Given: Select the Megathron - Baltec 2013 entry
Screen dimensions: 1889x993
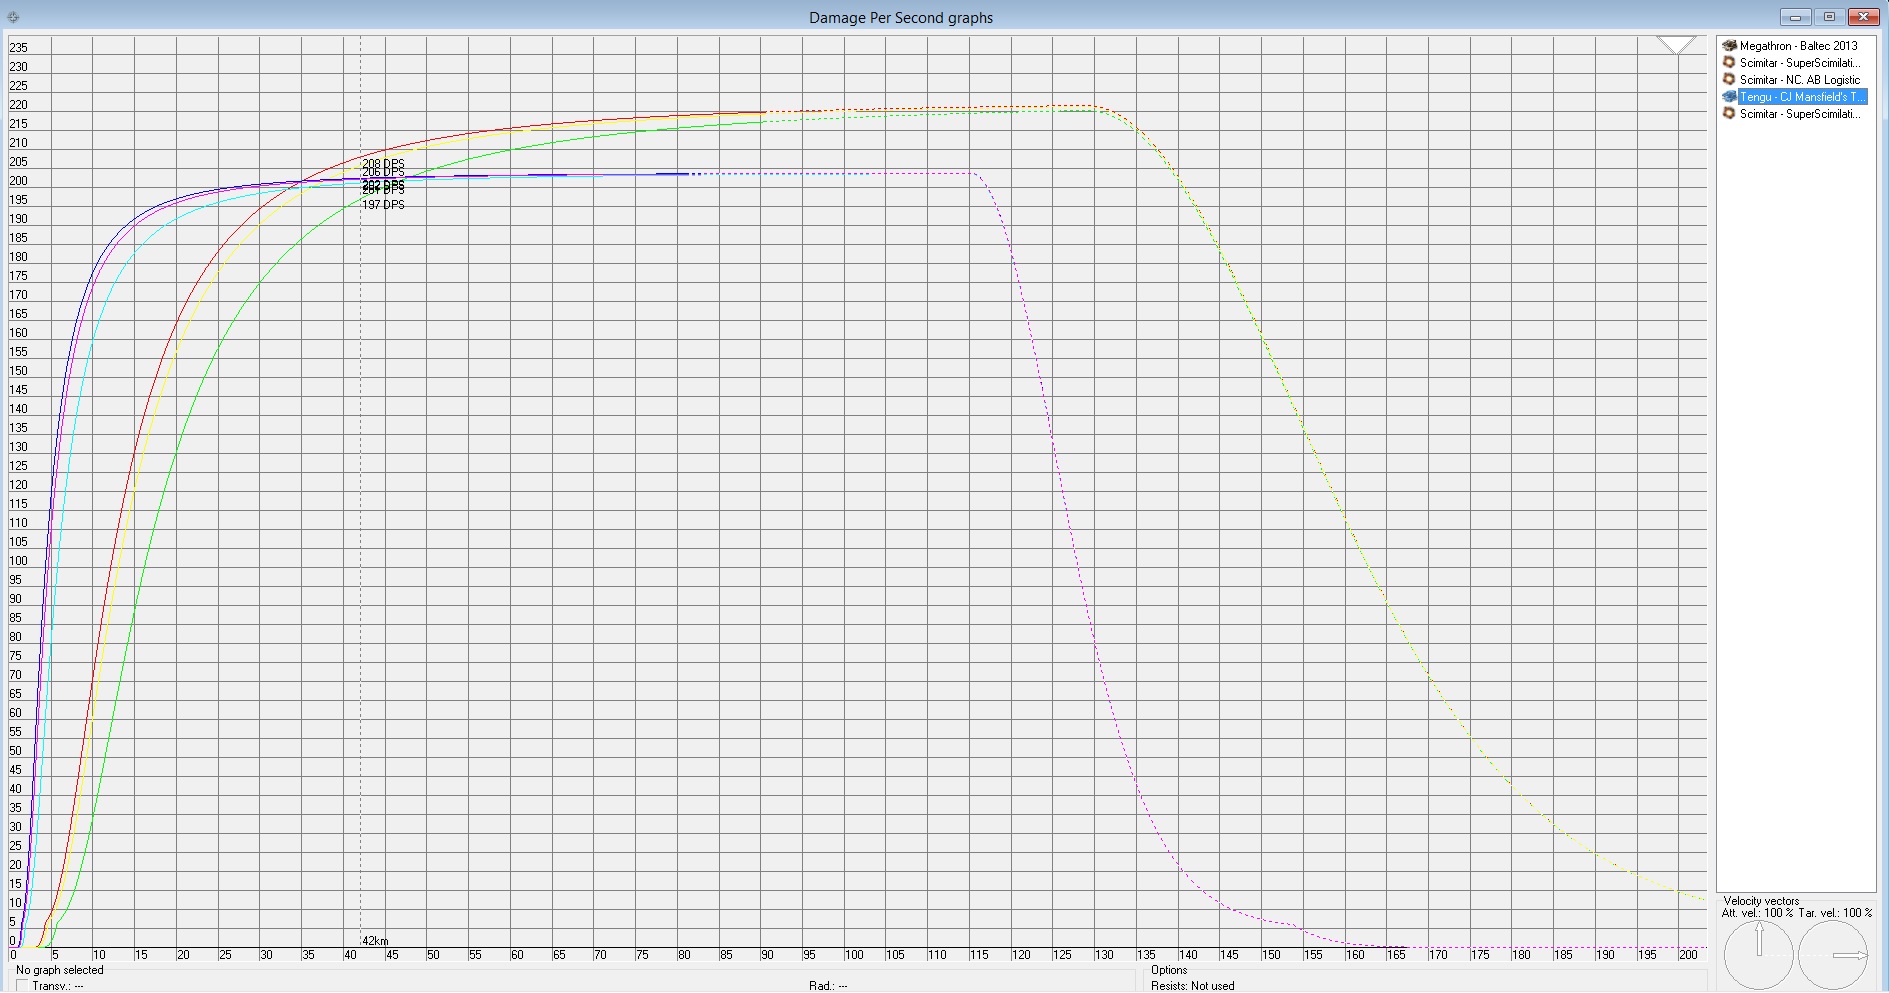Looking at the screenshot, I should (x=1798, y=46).
